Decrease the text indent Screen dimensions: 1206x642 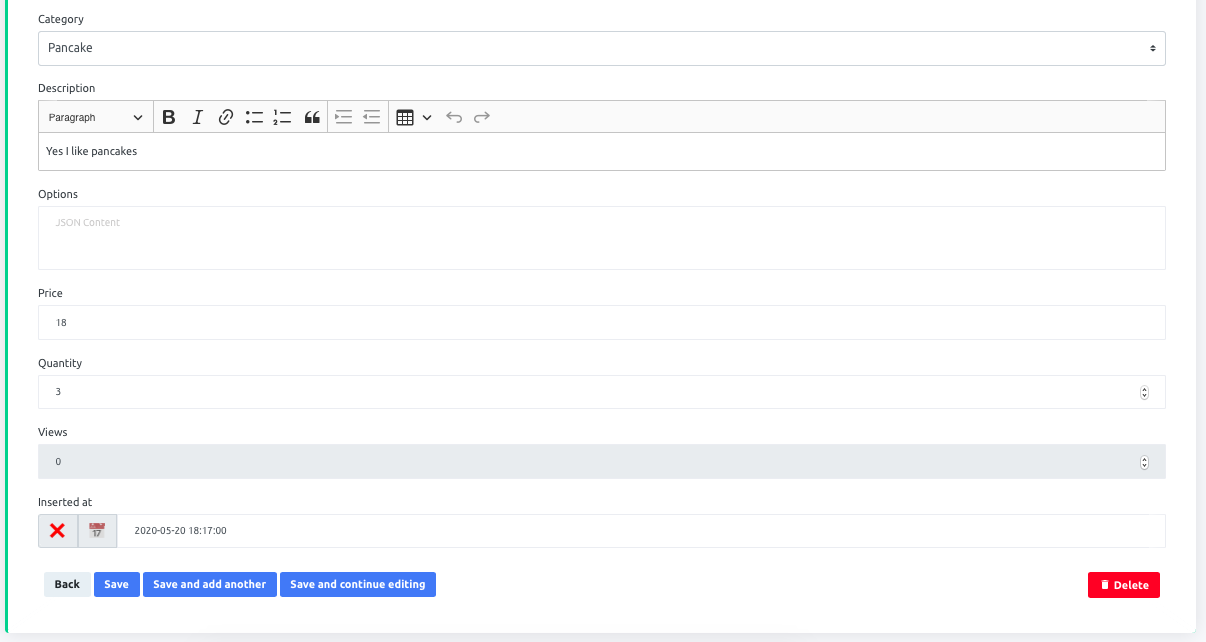[371, 116]
